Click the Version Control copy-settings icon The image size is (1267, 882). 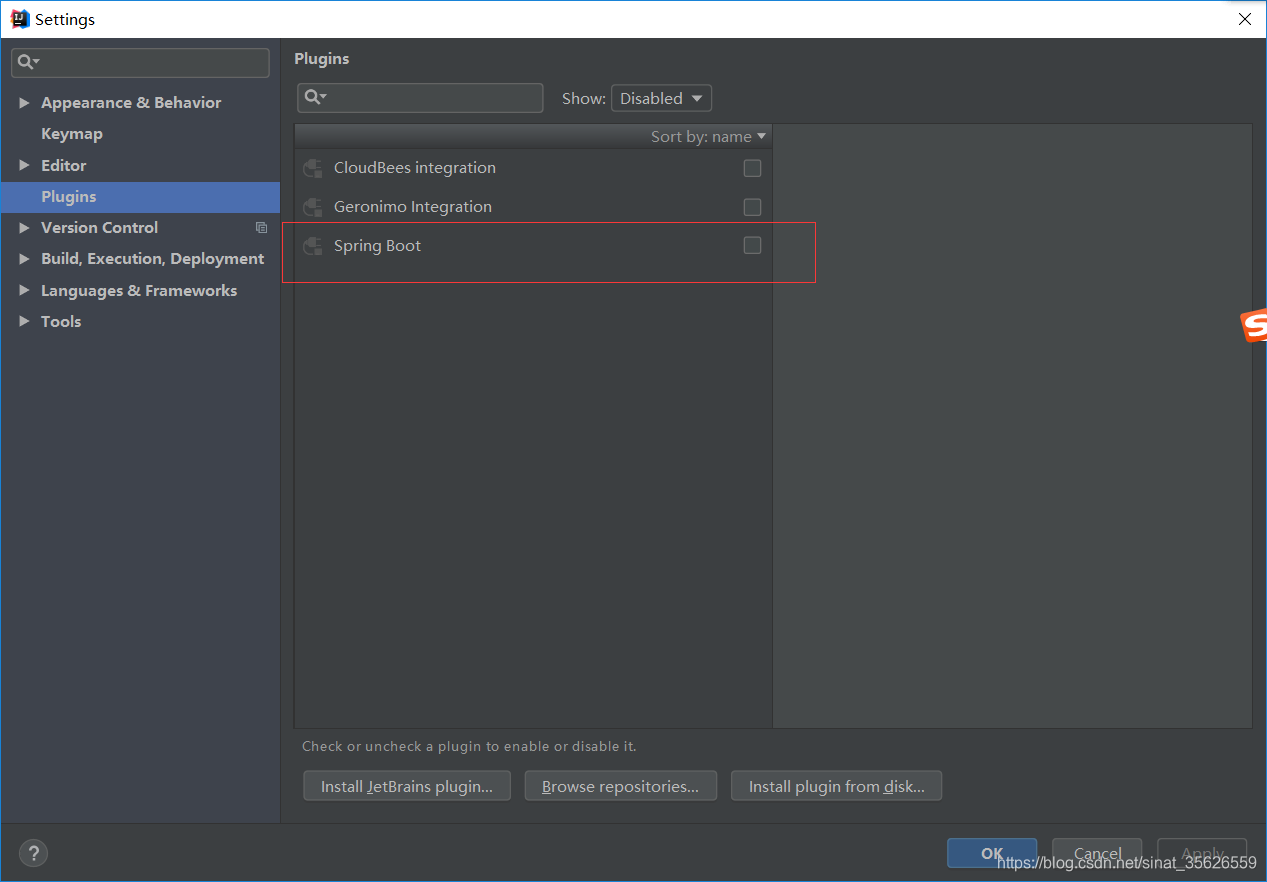tap(261, 228)
